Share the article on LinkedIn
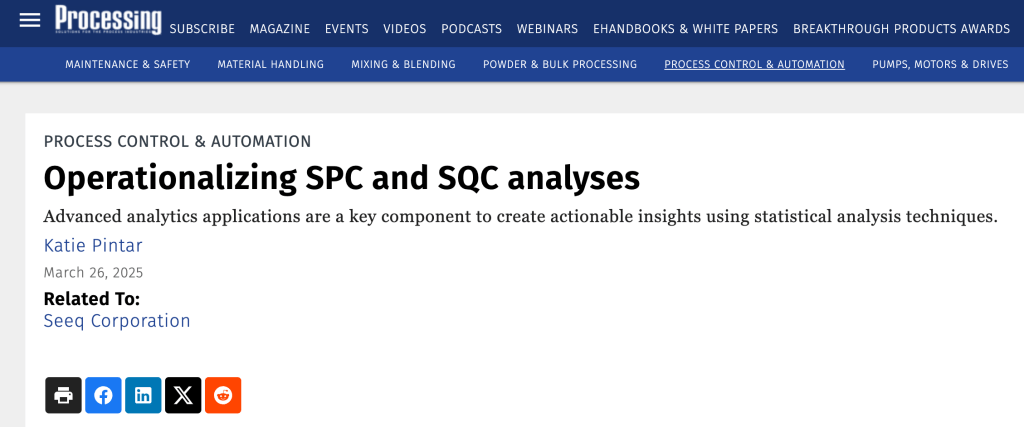Screen dimensions: 1024x427 [143, 395]
